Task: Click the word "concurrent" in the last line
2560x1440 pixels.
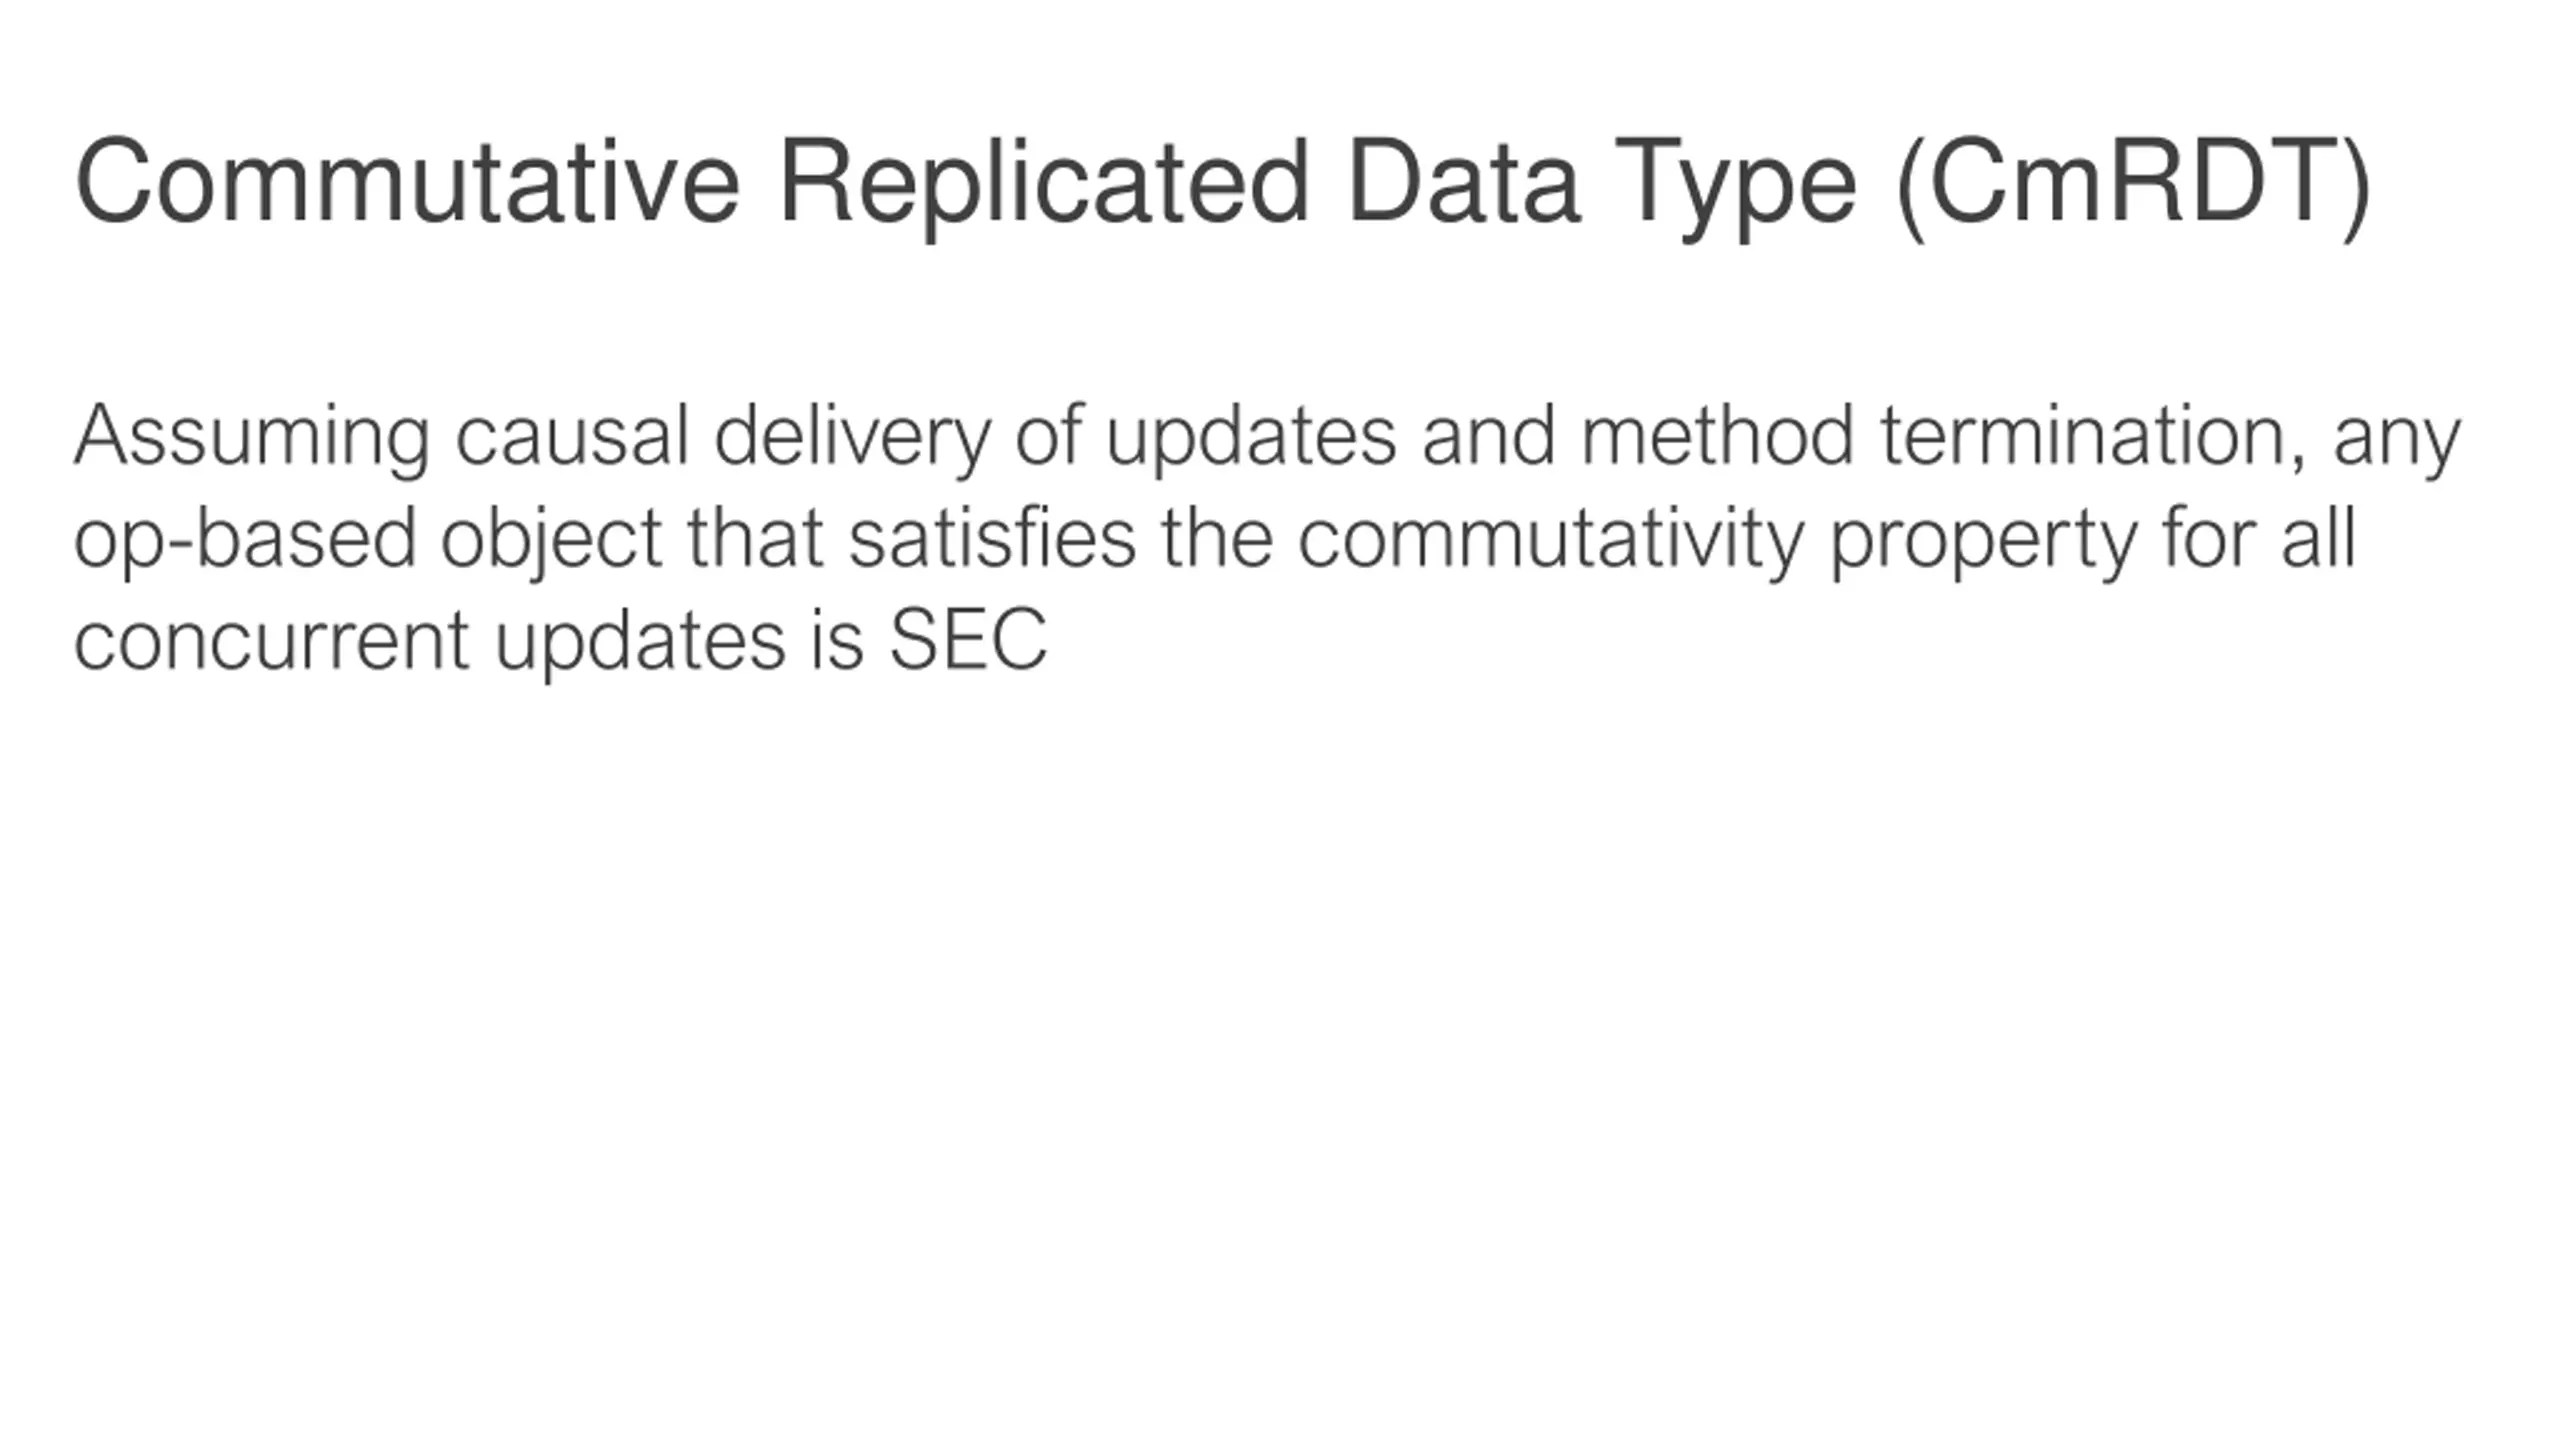Action: tap(272, 641)
